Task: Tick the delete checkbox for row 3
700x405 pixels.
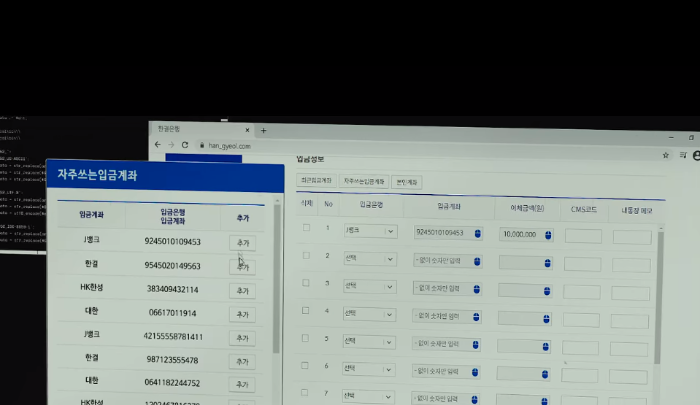Action: click(306, 283)
